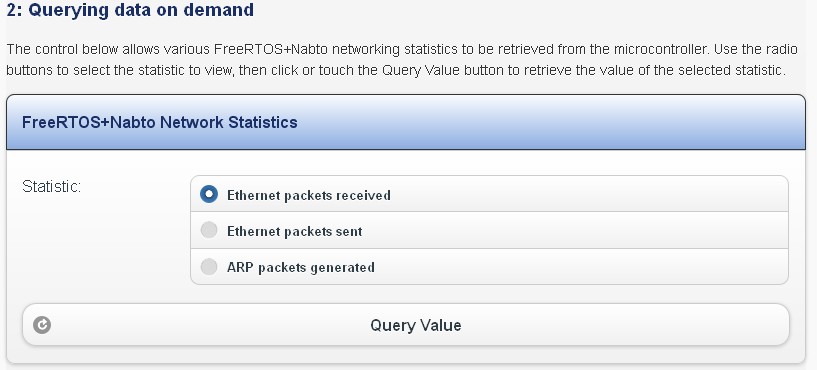Click the 'ARP packets generated' label text
Image resolution: width=817 pixels, height=370 pixels.
coord(301,267)
